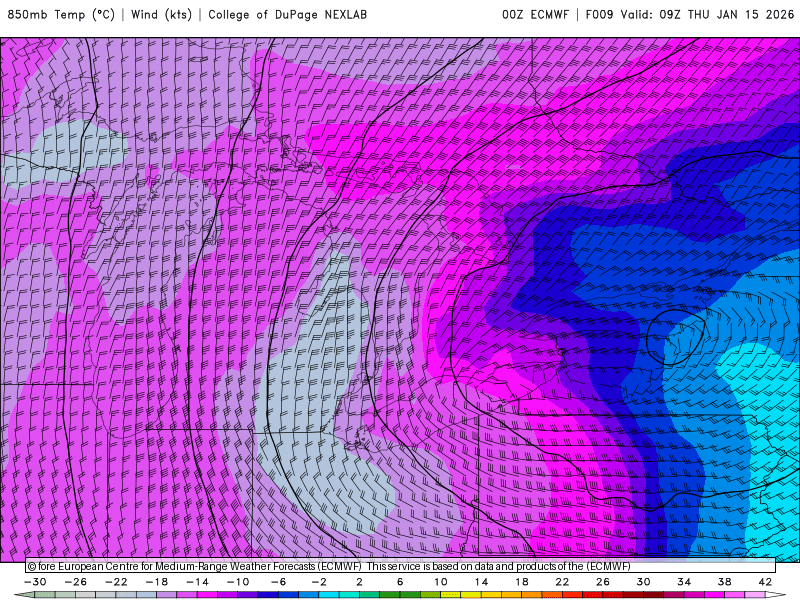Click the -18 label on the temperature scale
Screen dimensions: 800x600
pos(157,582)
